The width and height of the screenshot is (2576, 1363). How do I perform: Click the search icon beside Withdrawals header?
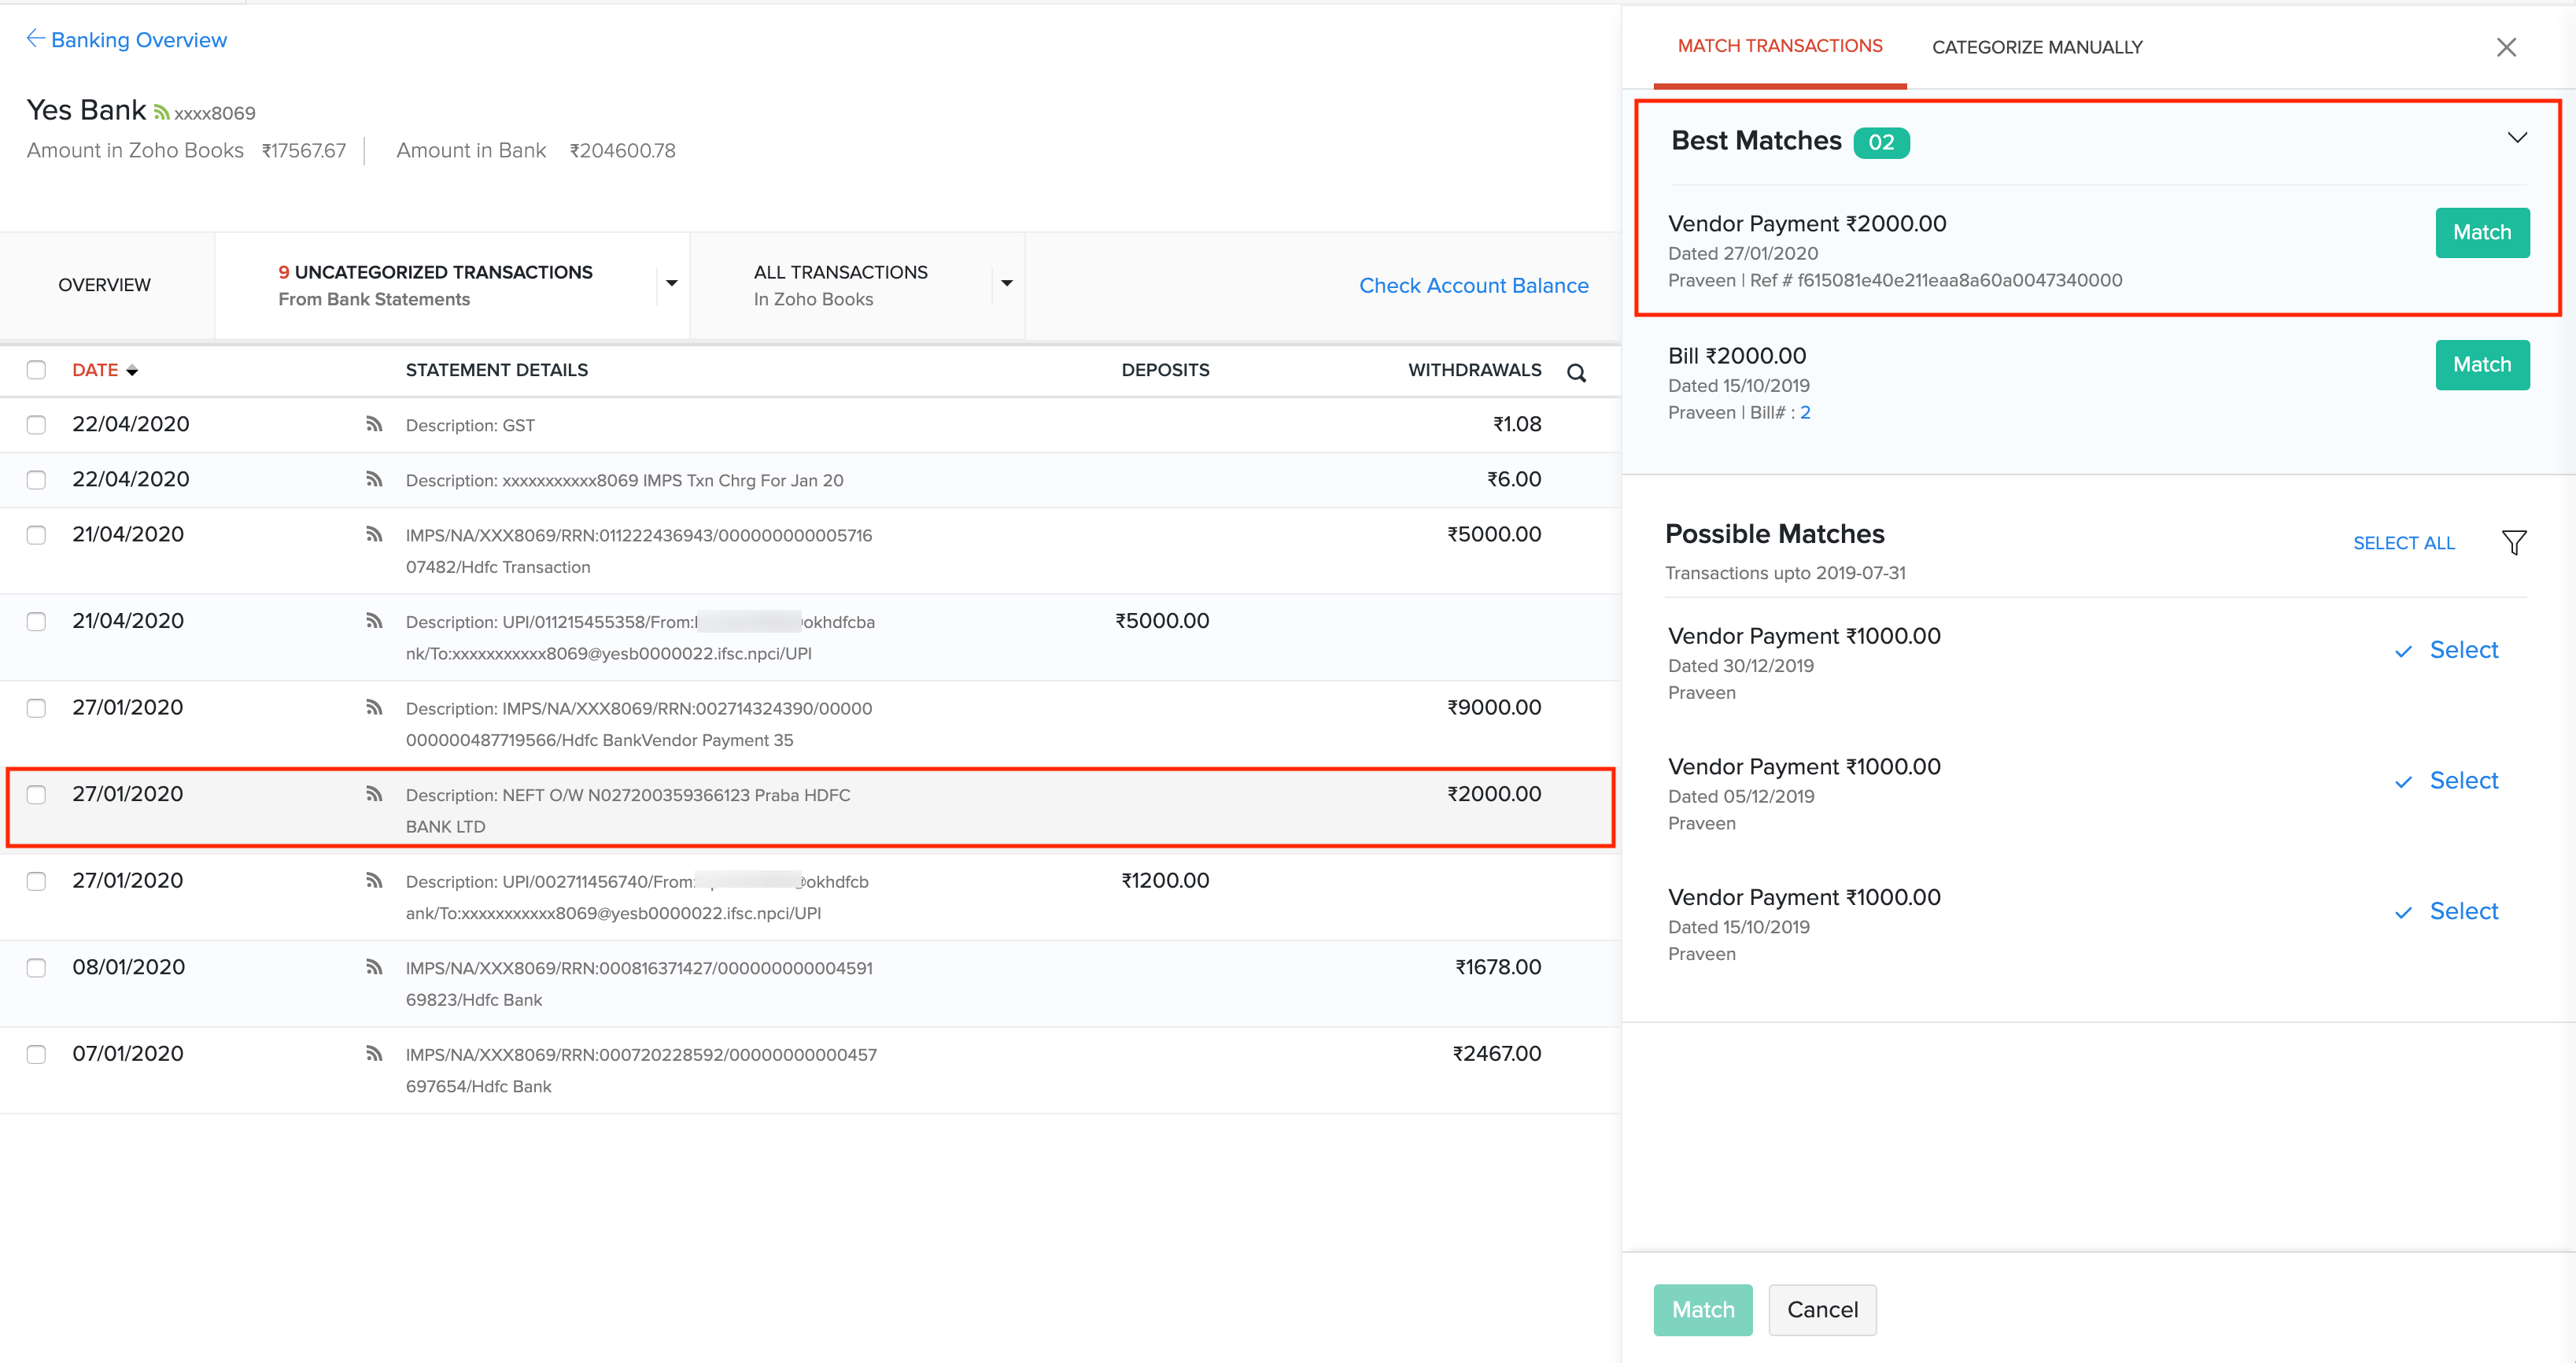pyautogui.click(x=1576, y=373)
